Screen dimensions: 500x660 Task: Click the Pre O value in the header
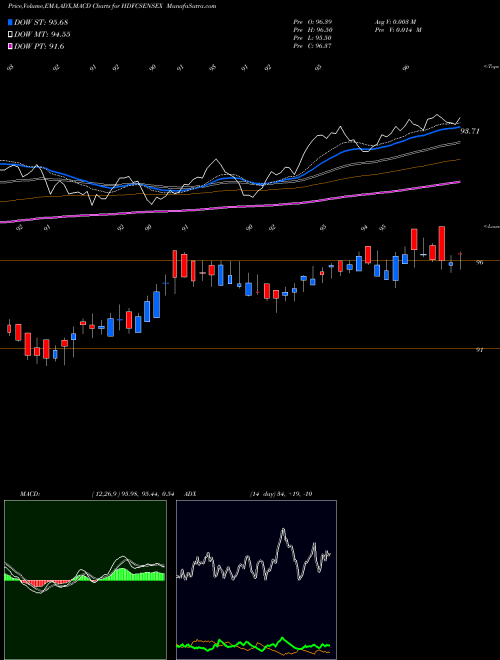313,21
